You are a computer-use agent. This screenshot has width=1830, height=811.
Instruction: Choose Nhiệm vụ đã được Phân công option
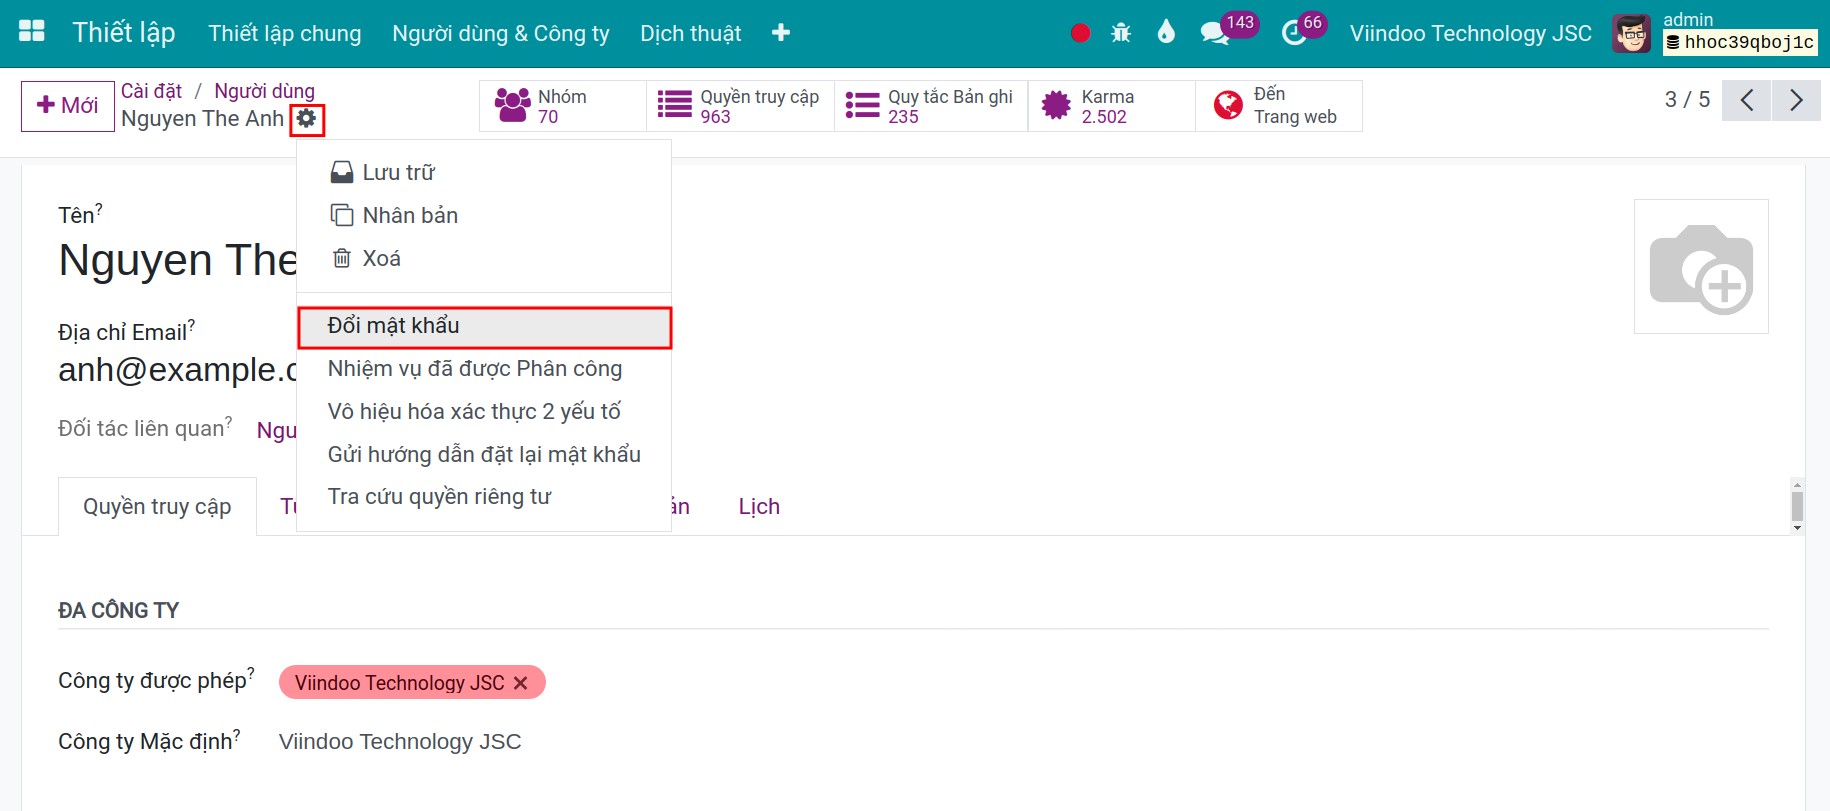coord(484,368)
